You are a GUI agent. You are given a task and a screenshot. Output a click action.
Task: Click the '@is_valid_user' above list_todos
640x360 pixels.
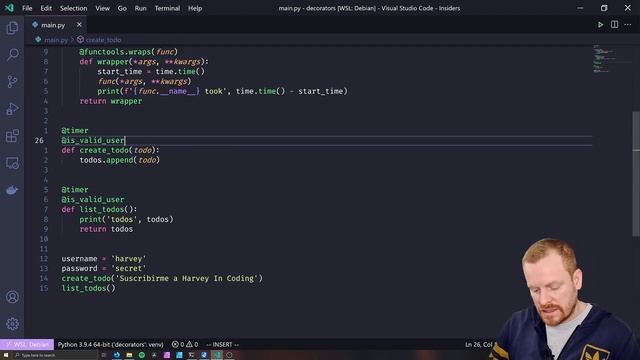point(93,200)
